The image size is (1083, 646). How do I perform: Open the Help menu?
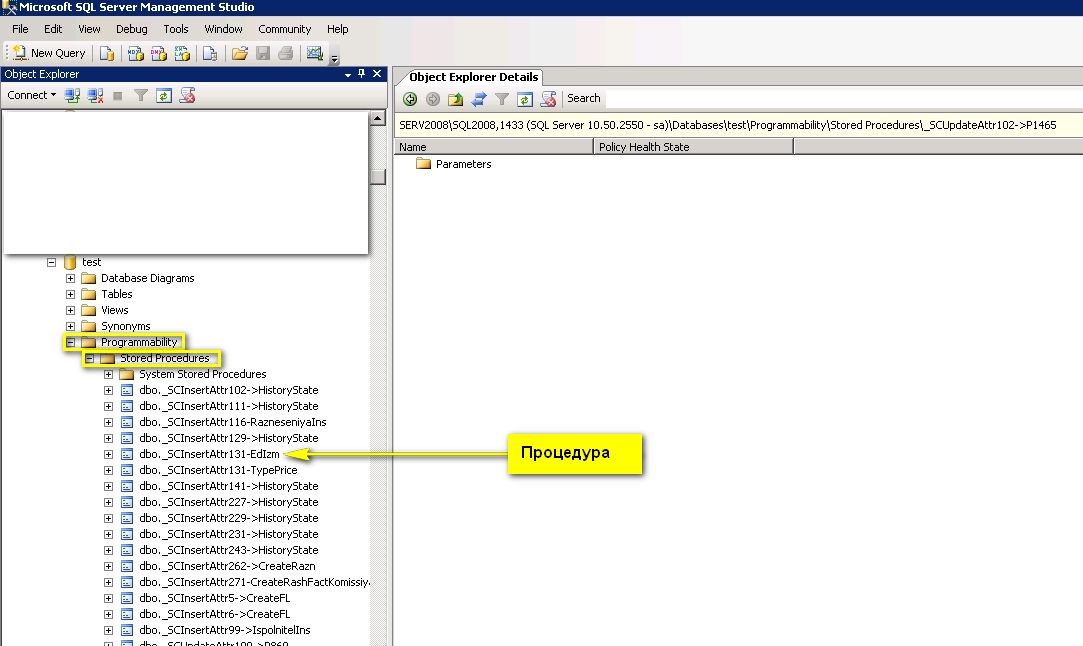point(338,29)
